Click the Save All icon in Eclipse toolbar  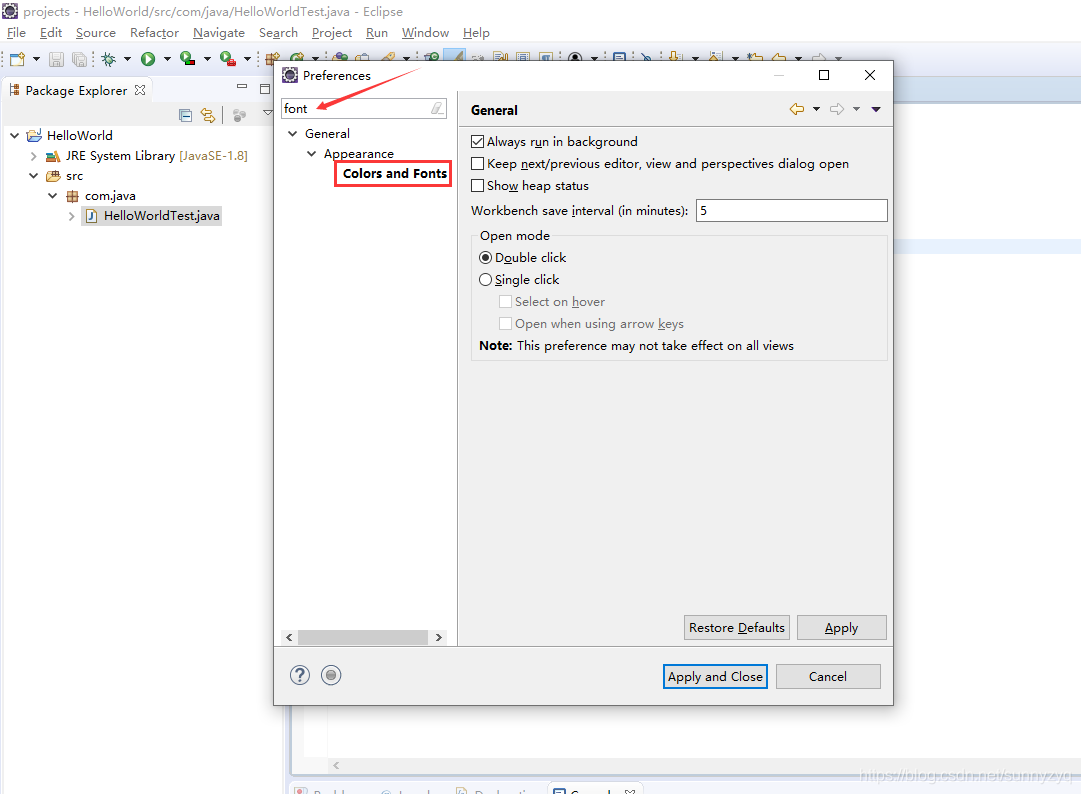tap(79, 59)
